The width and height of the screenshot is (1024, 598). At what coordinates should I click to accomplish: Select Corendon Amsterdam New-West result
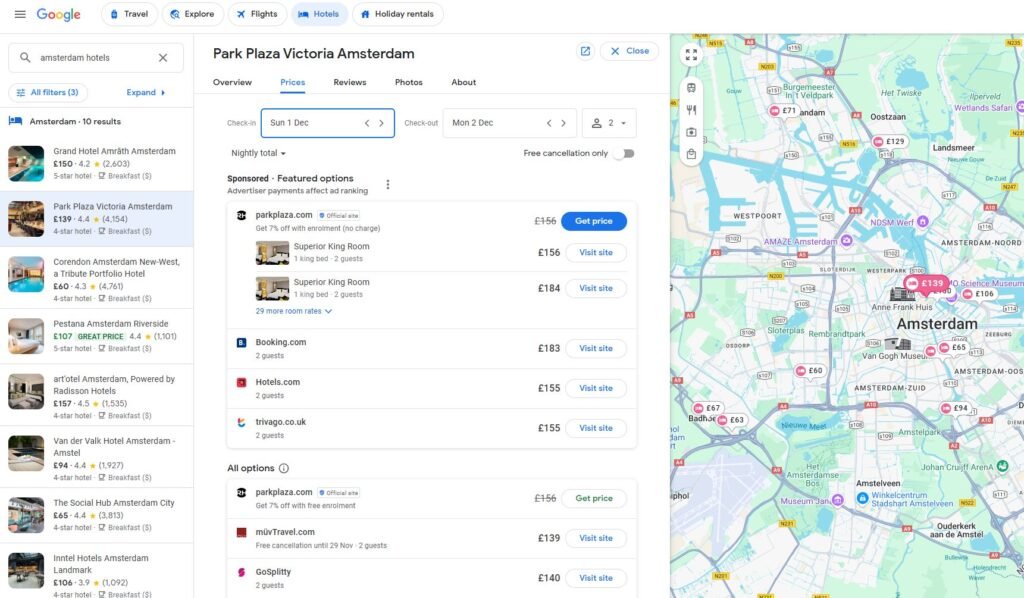pos(97,278)
